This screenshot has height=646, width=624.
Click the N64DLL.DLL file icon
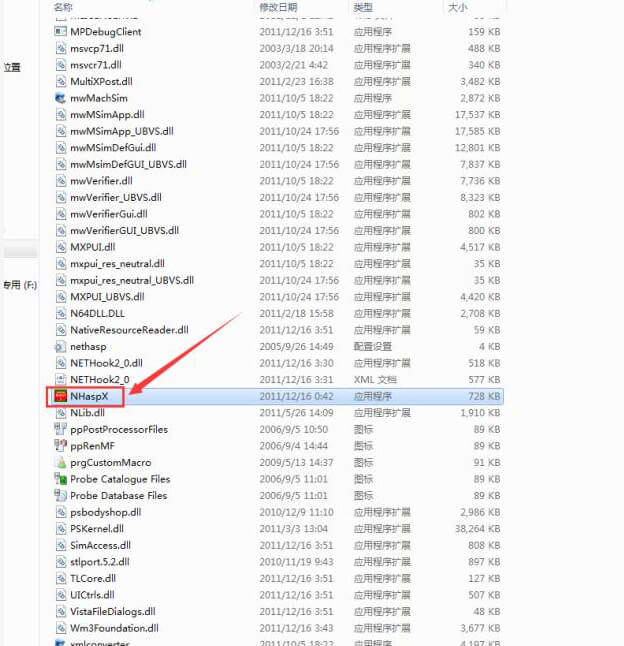coord(61,314)
